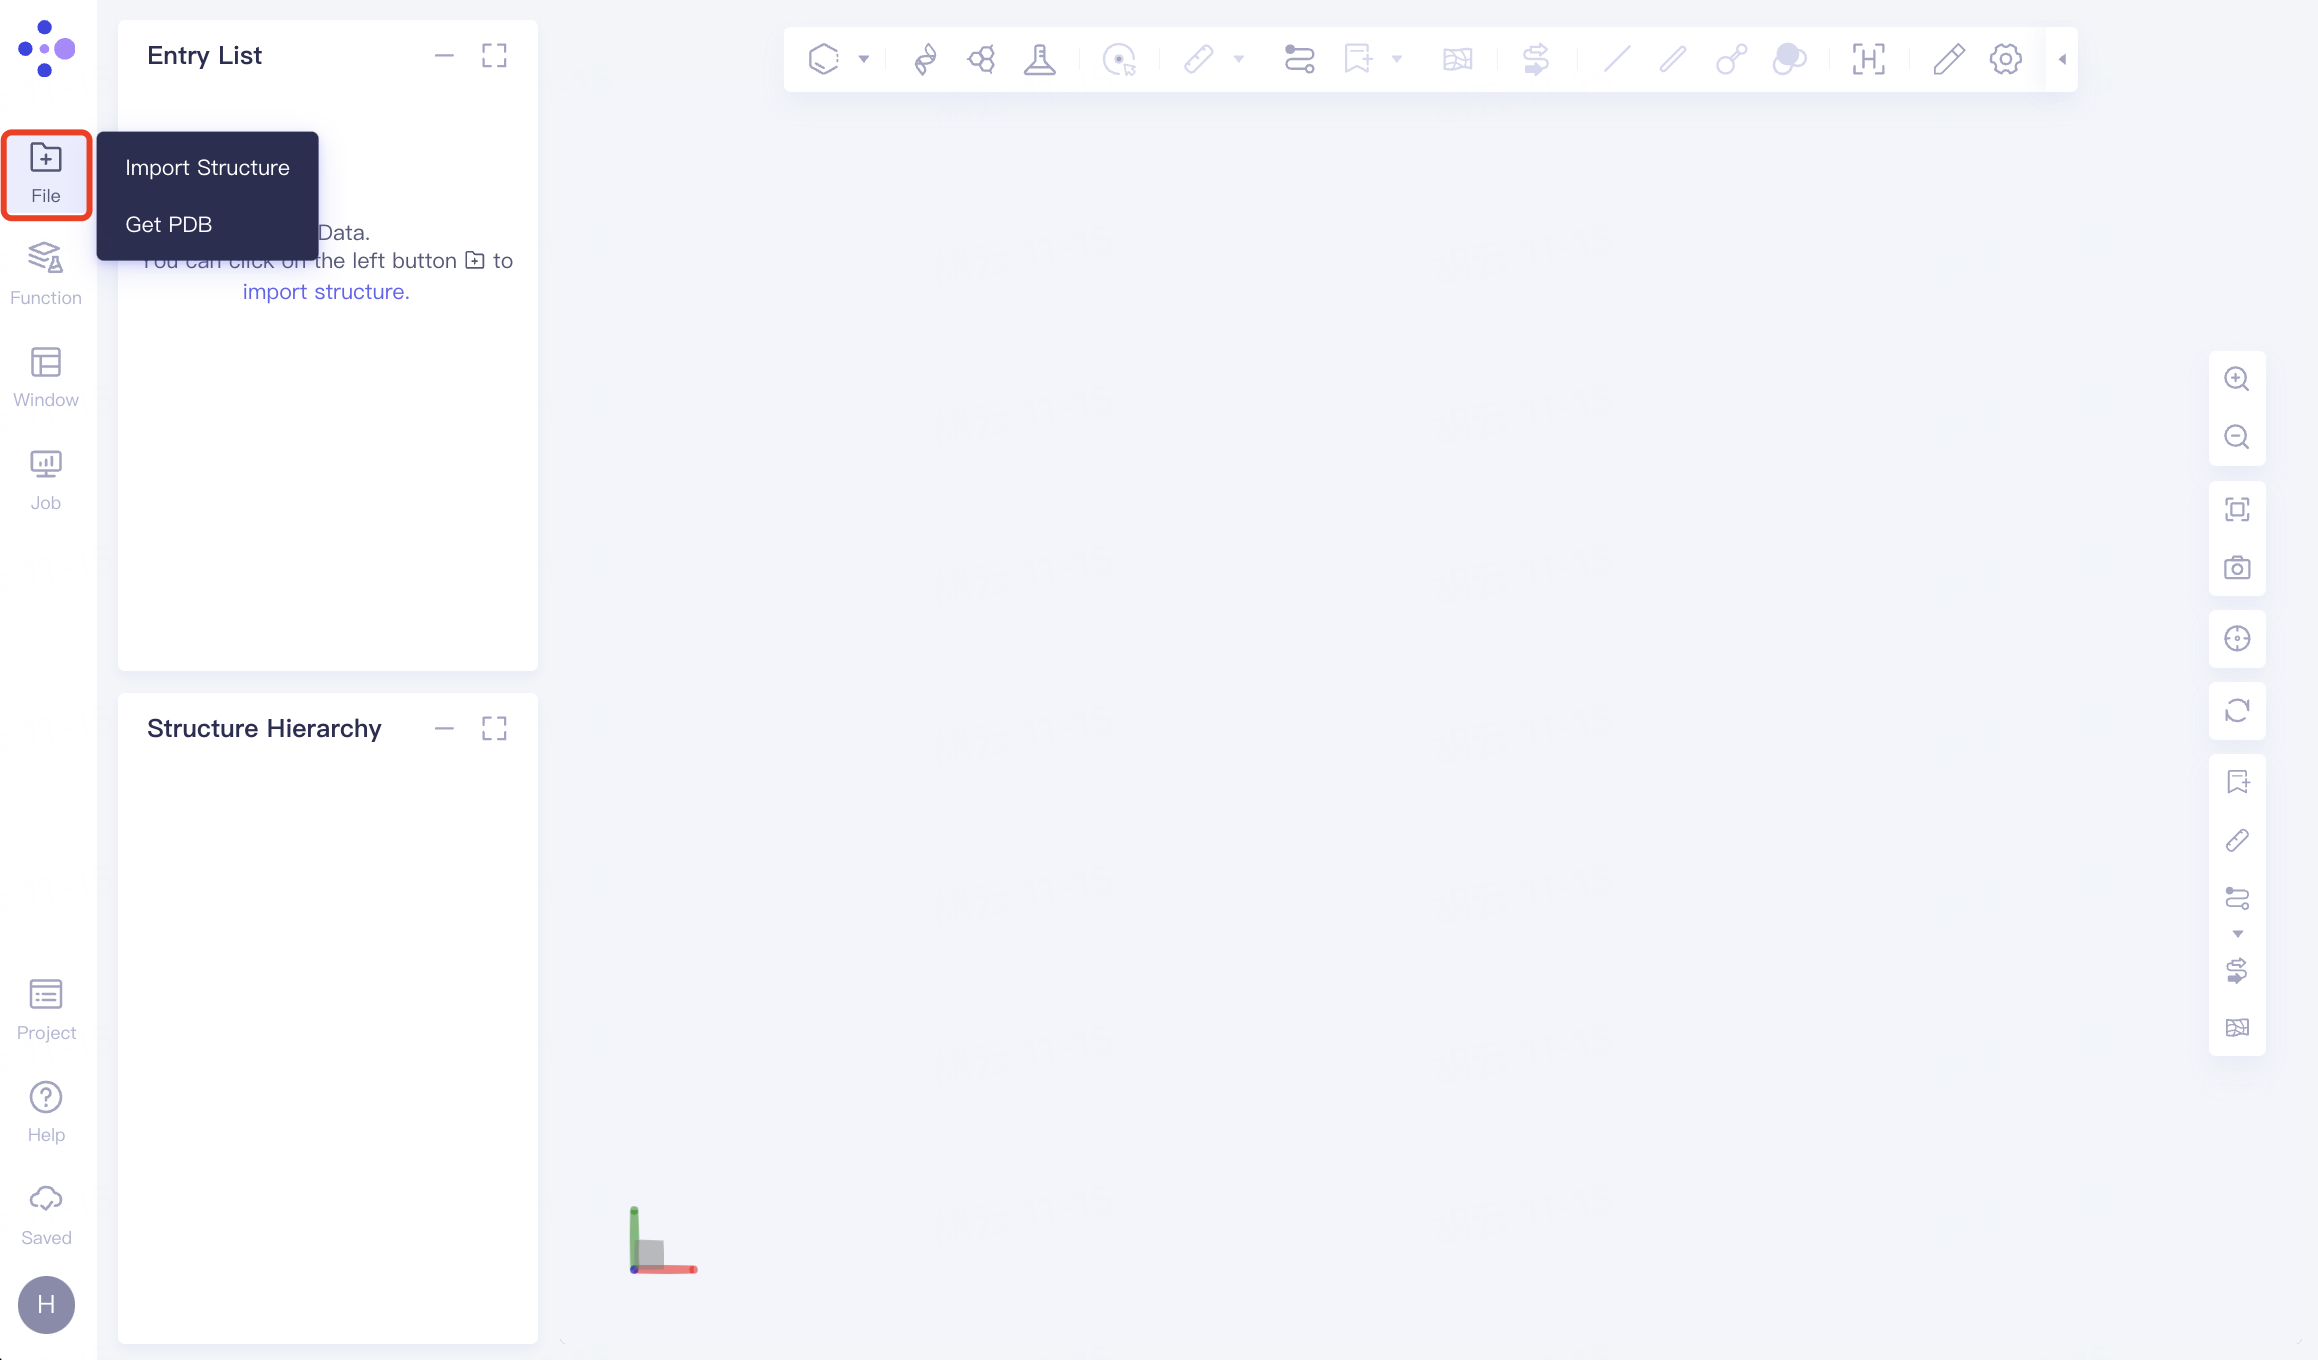Open the measurement ruler dropdown arrow
The image size is (2318, 1360).
point(1239,59)
